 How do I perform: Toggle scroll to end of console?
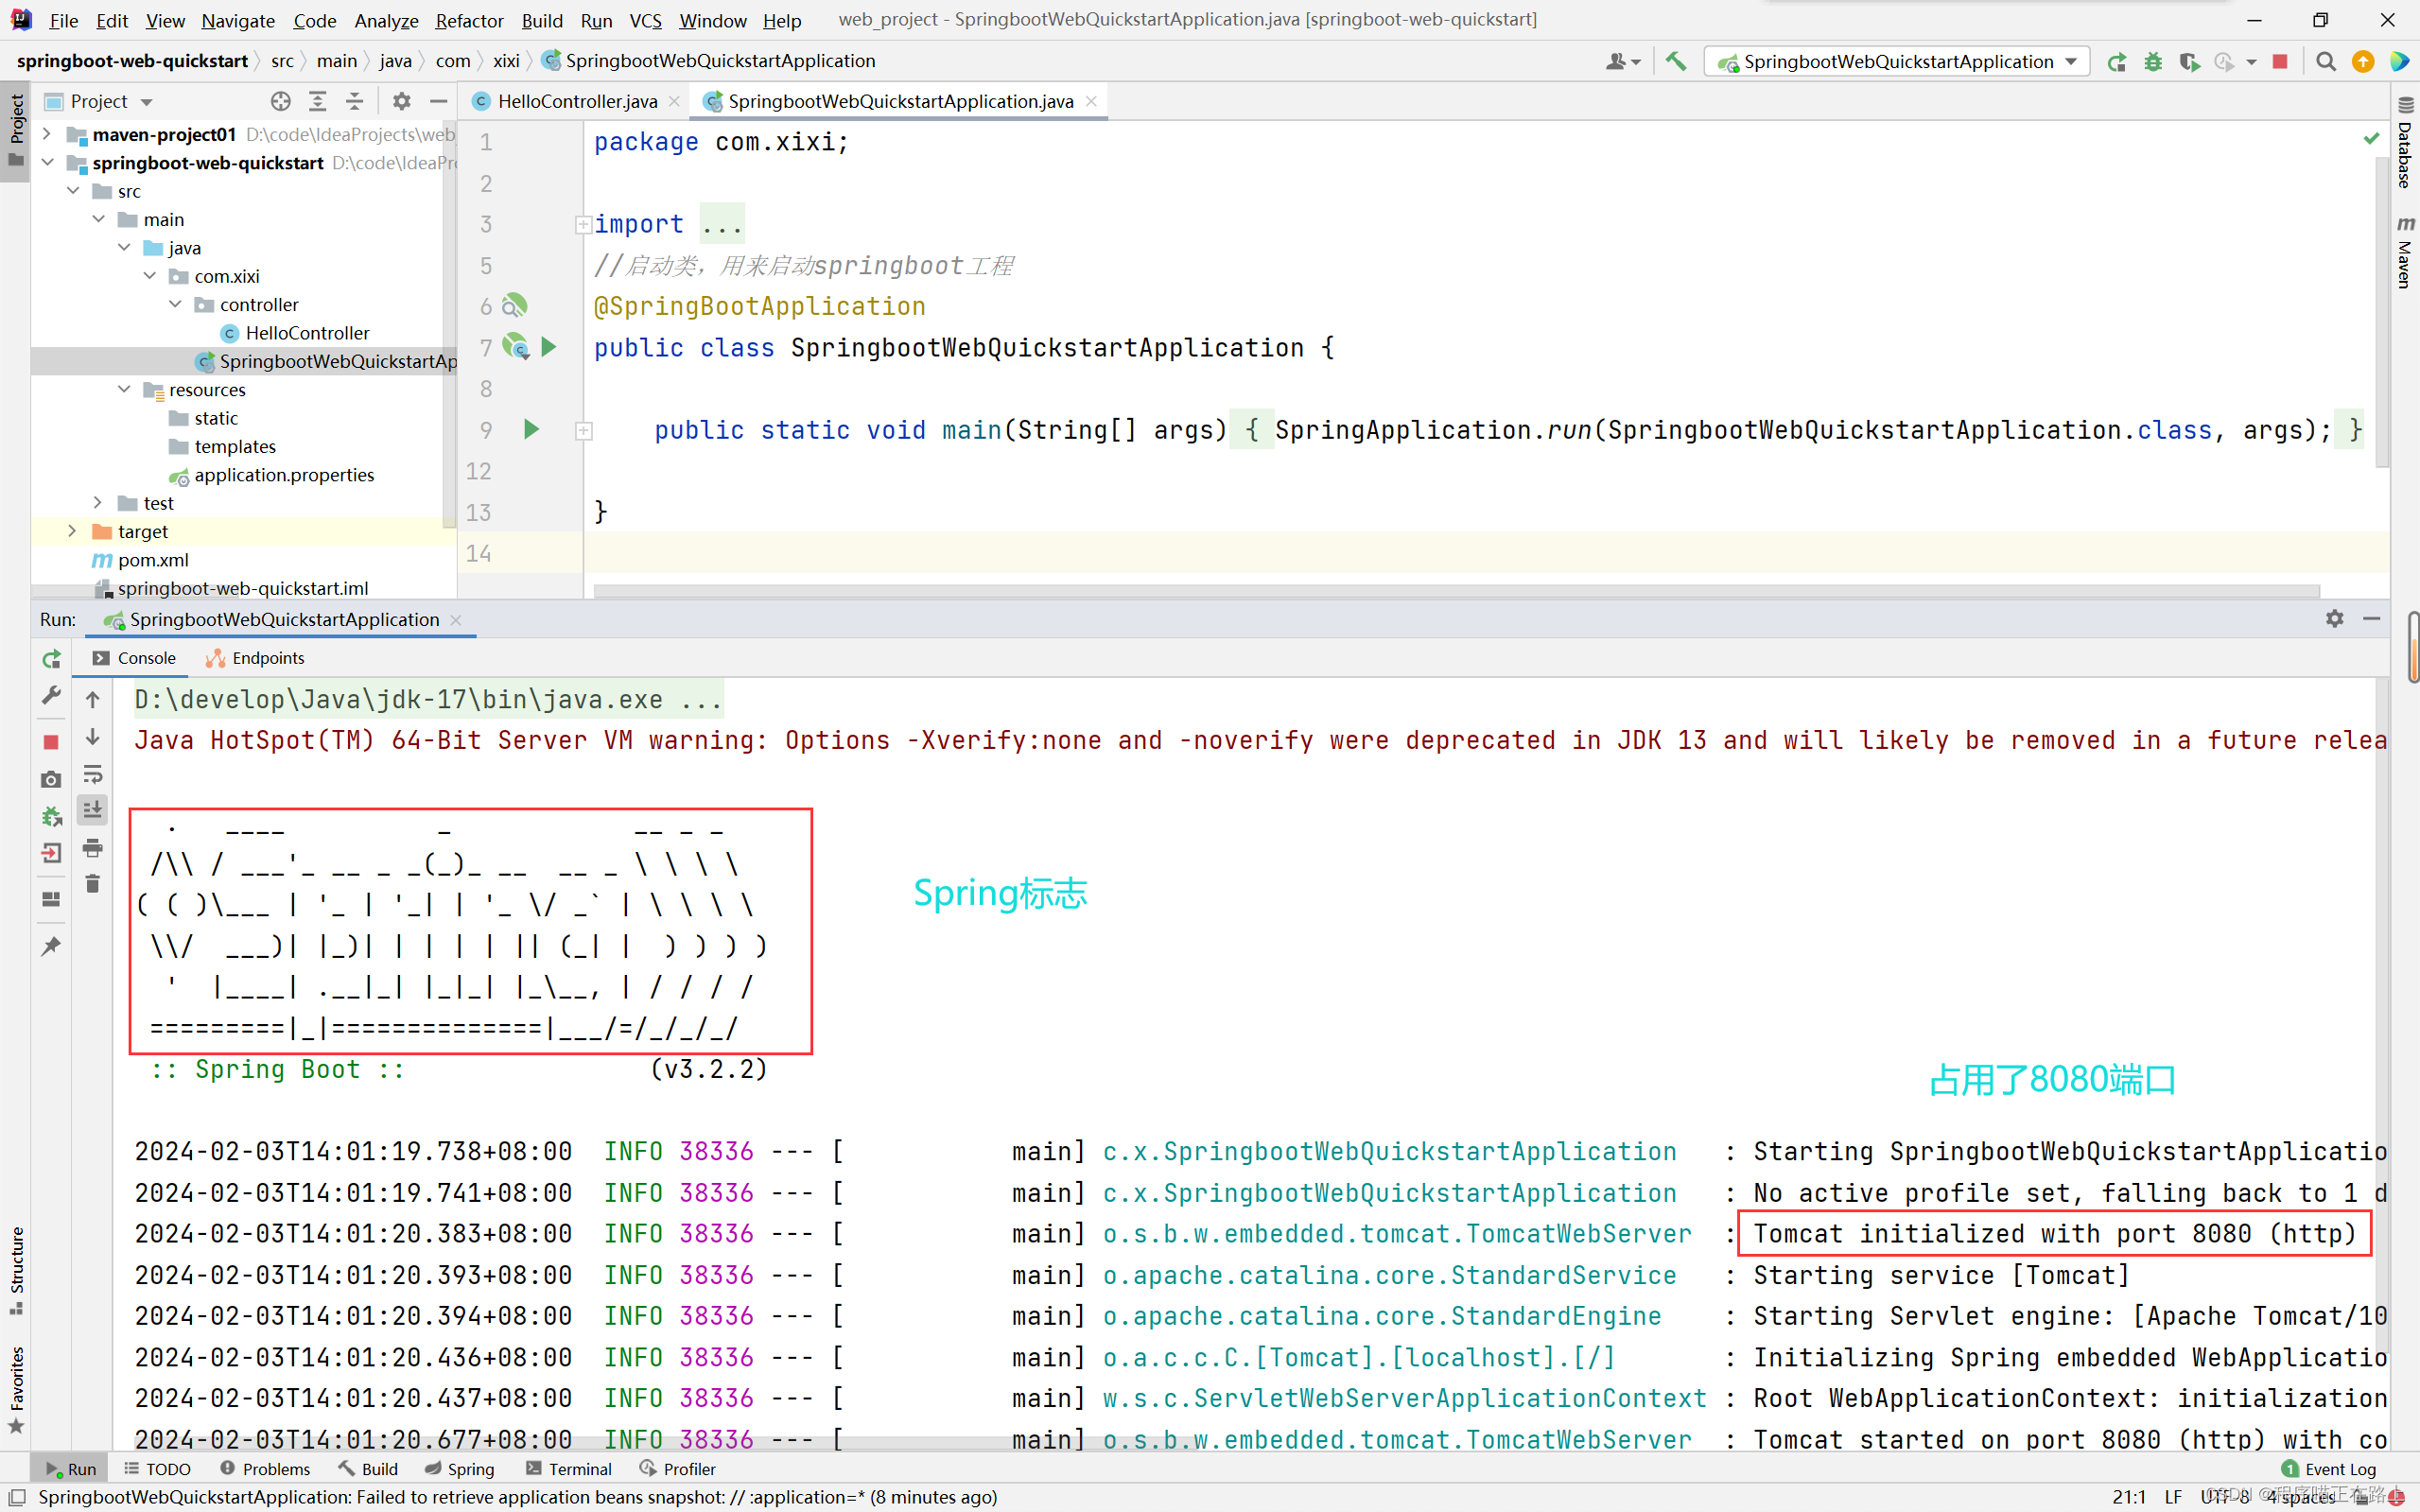(x=92, y=810)
